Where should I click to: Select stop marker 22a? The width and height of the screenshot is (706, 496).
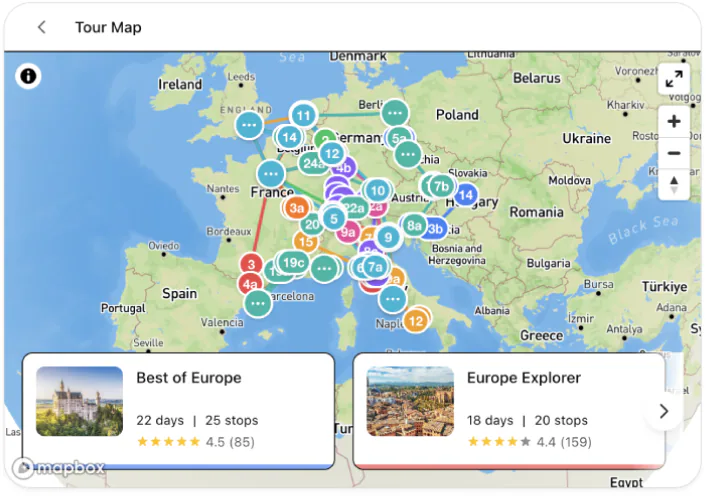[x=355, y=208]
